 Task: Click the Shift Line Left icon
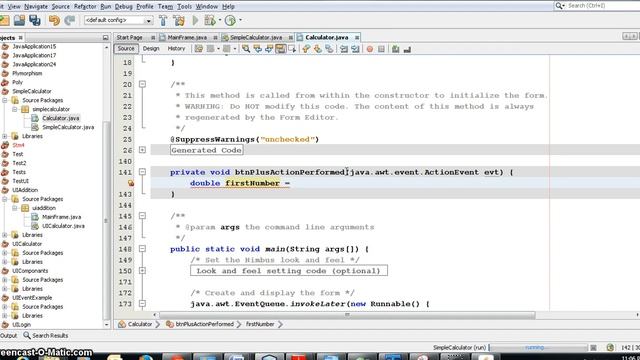344,49
